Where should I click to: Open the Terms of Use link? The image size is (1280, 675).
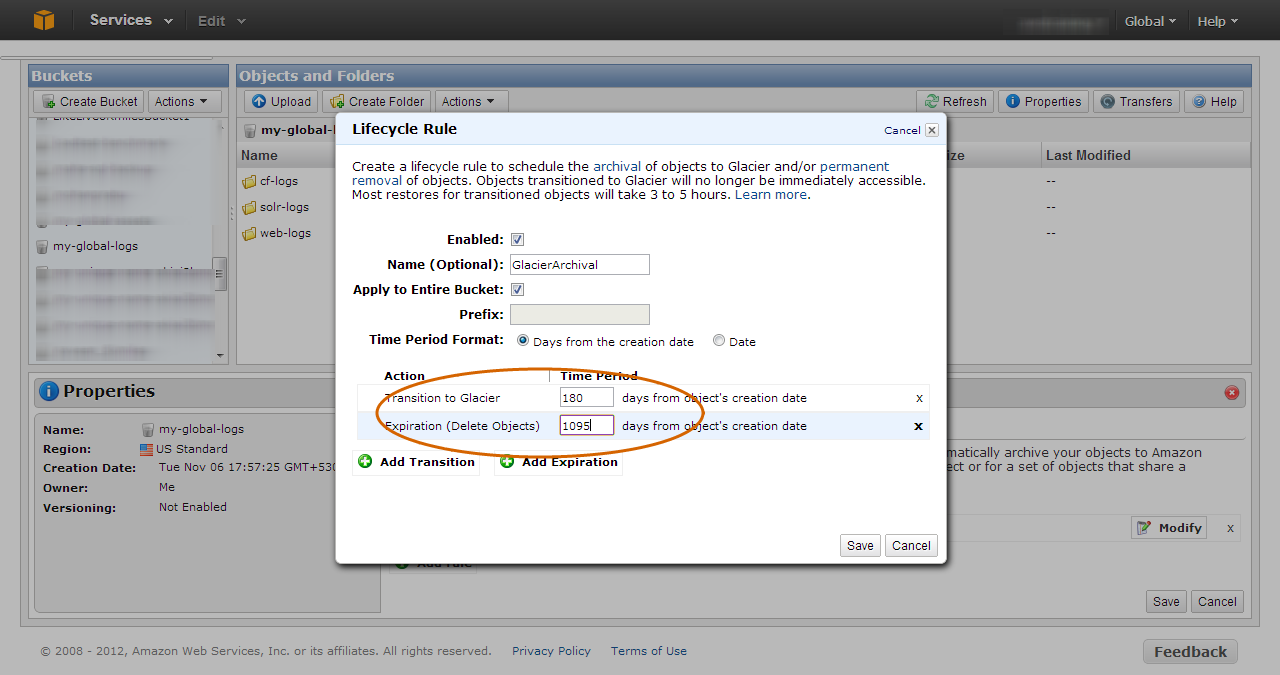point(649,651)
